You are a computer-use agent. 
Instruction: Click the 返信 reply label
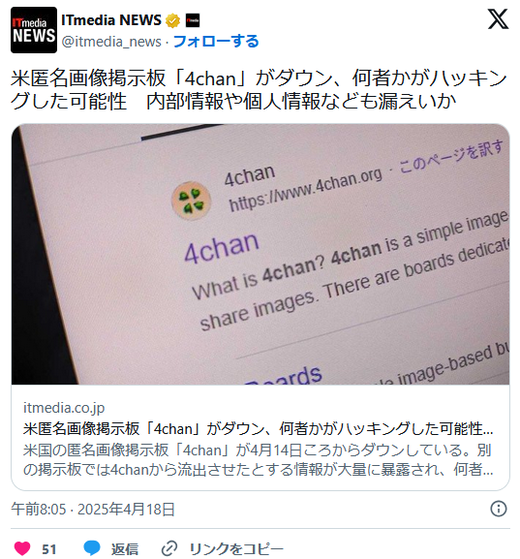coord(124,549)
